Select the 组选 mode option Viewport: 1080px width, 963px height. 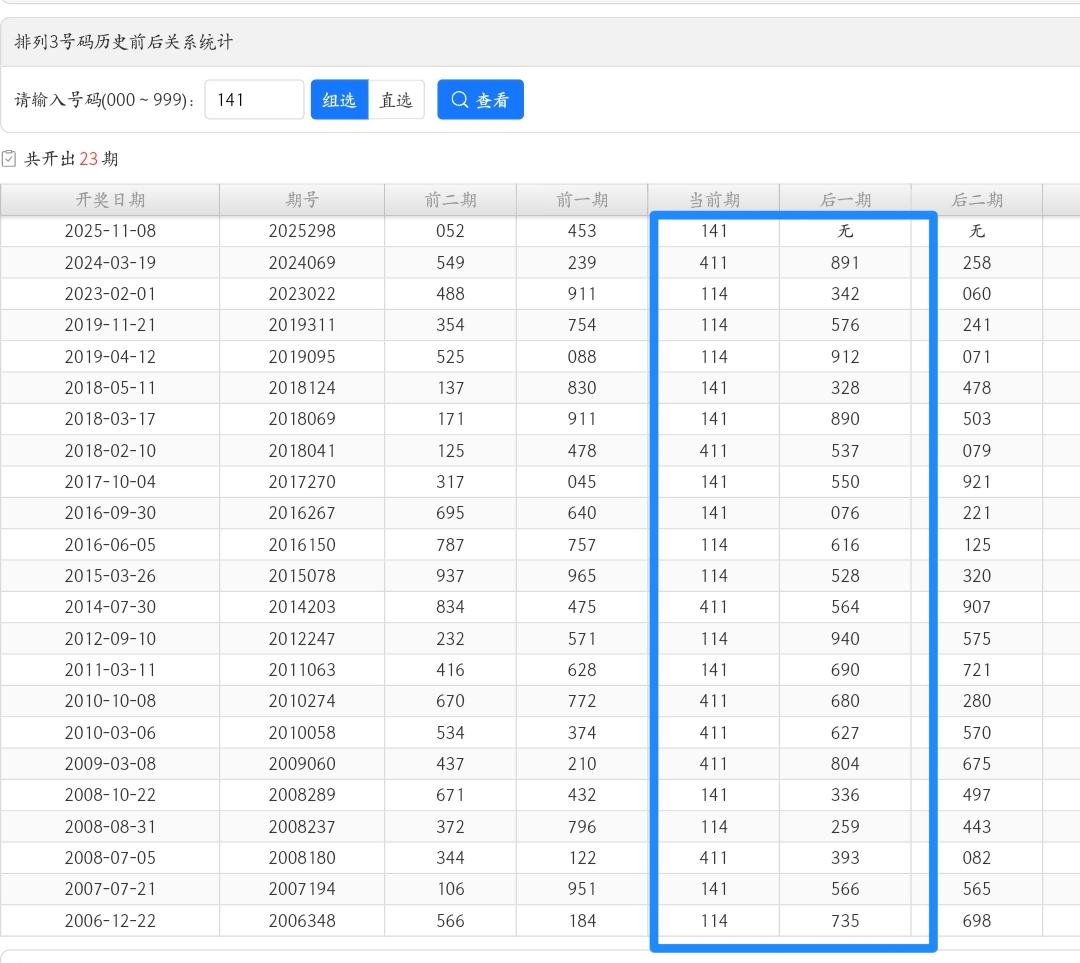(x=339, y=100)
